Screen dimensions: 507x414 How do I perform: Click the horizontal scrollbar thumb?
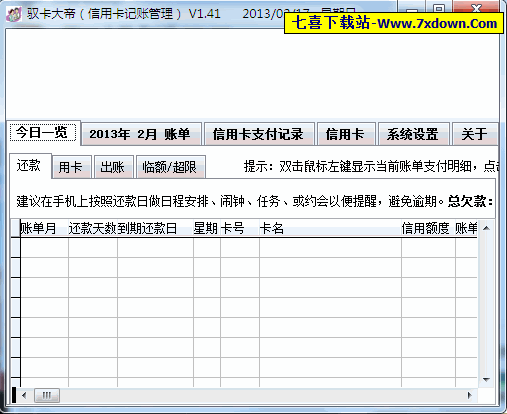pyautogui.click(x=47, y=395)
